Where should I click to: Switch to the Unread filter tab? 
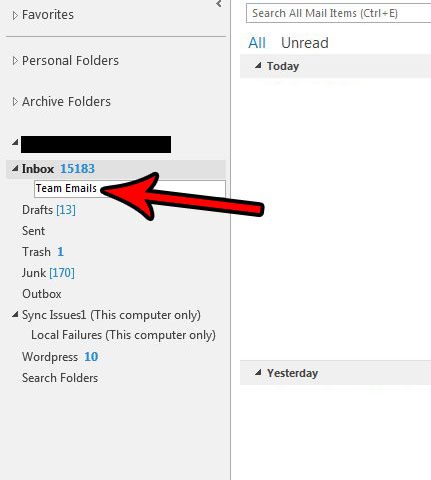pos(305,43)
